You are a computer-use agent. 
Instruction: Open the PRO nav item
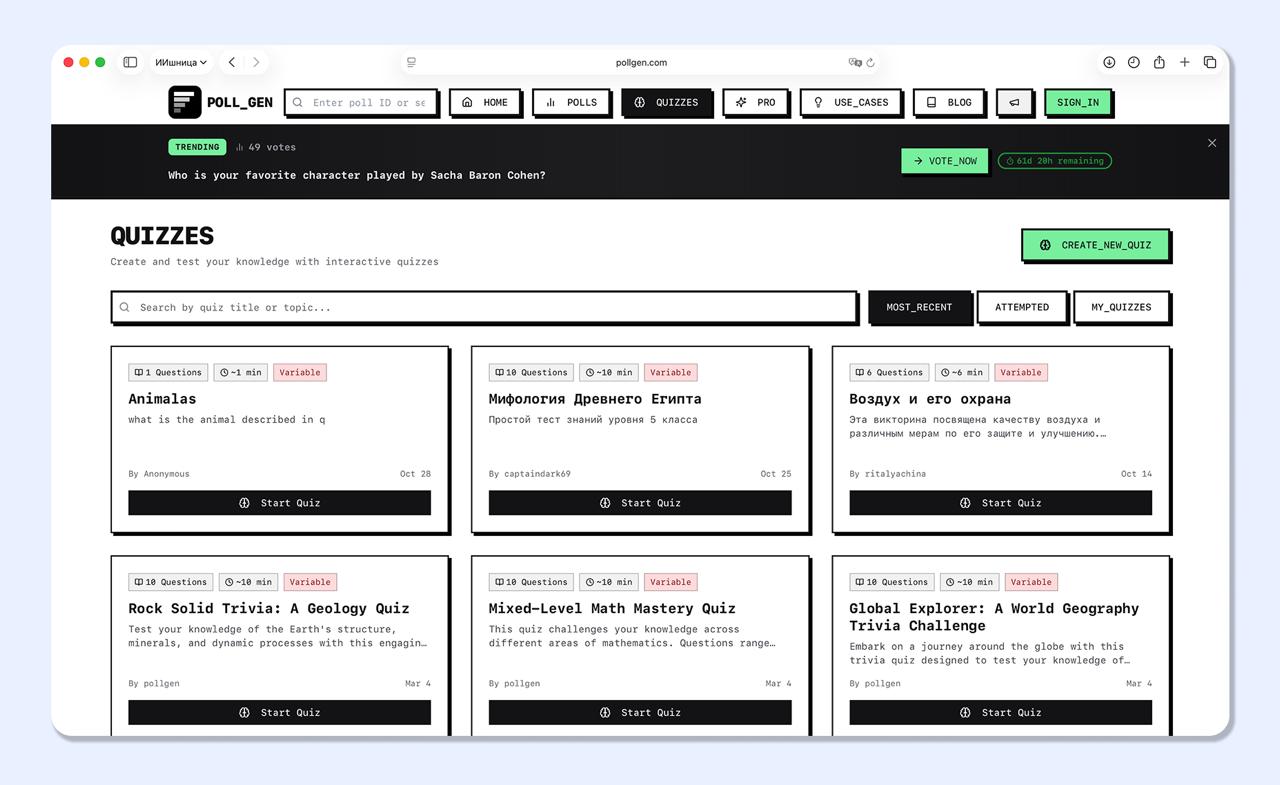(755, 102)
